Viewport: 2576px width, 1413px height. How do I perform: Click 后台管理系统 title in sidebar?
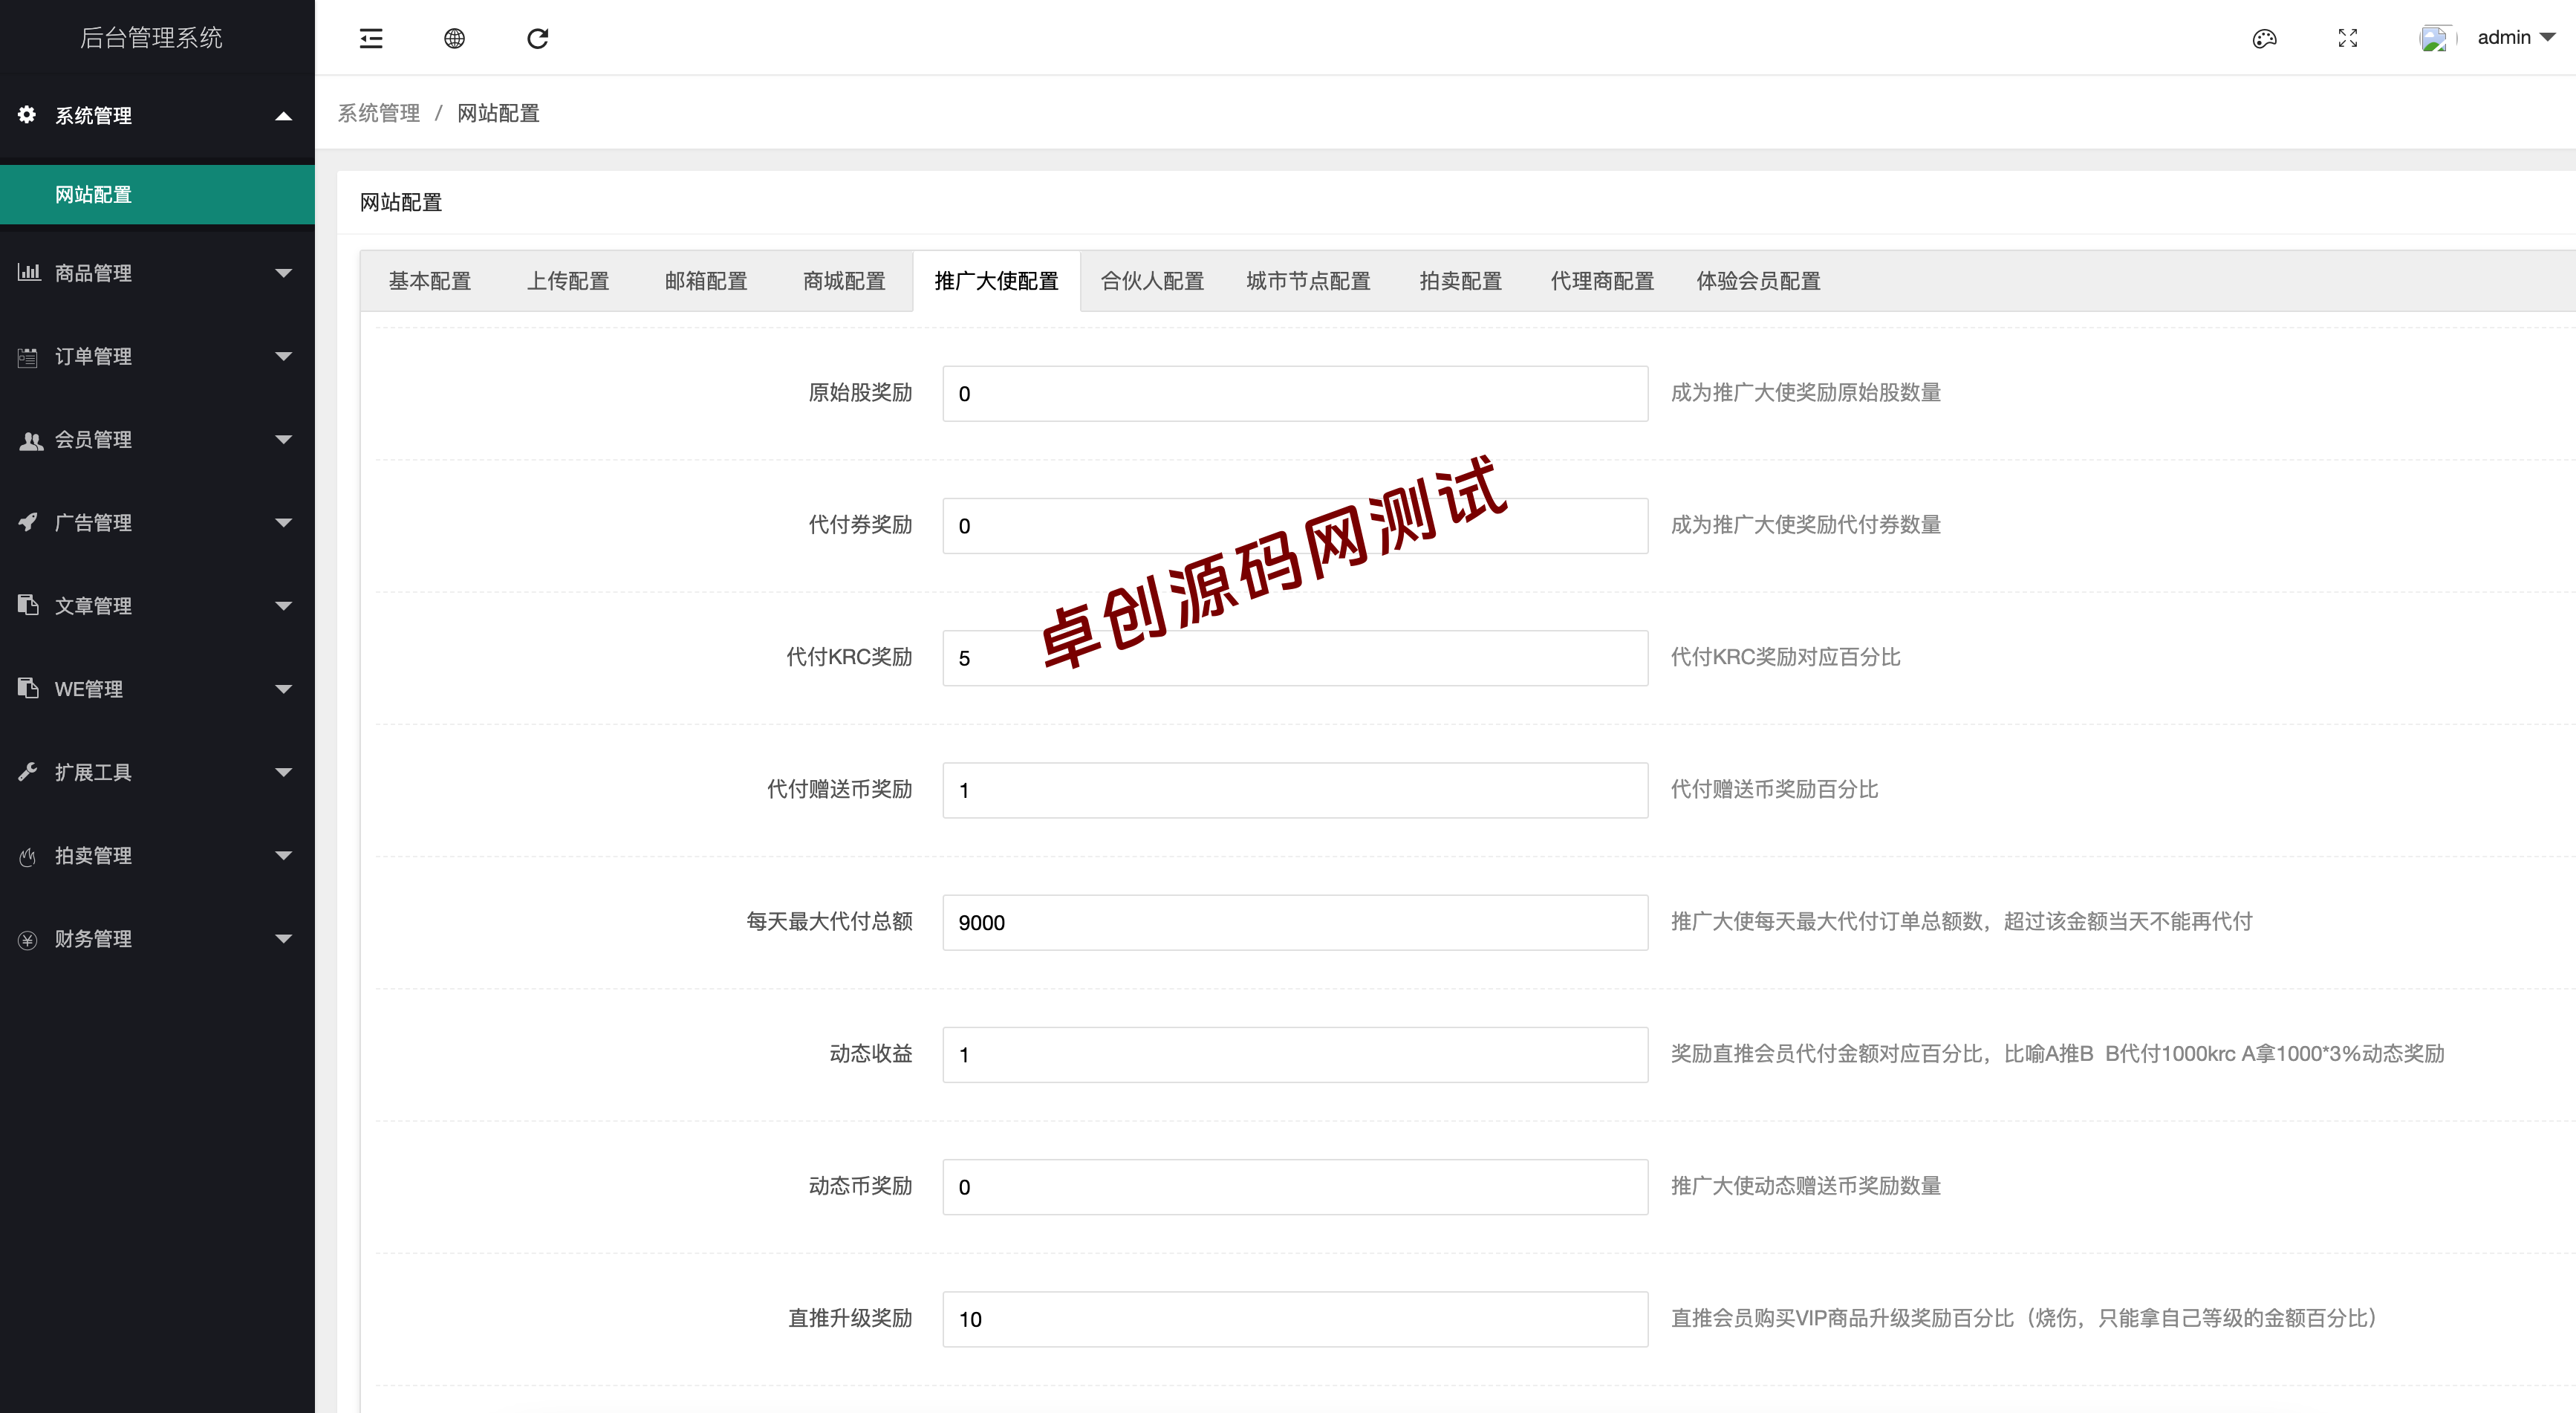(151, 38)
